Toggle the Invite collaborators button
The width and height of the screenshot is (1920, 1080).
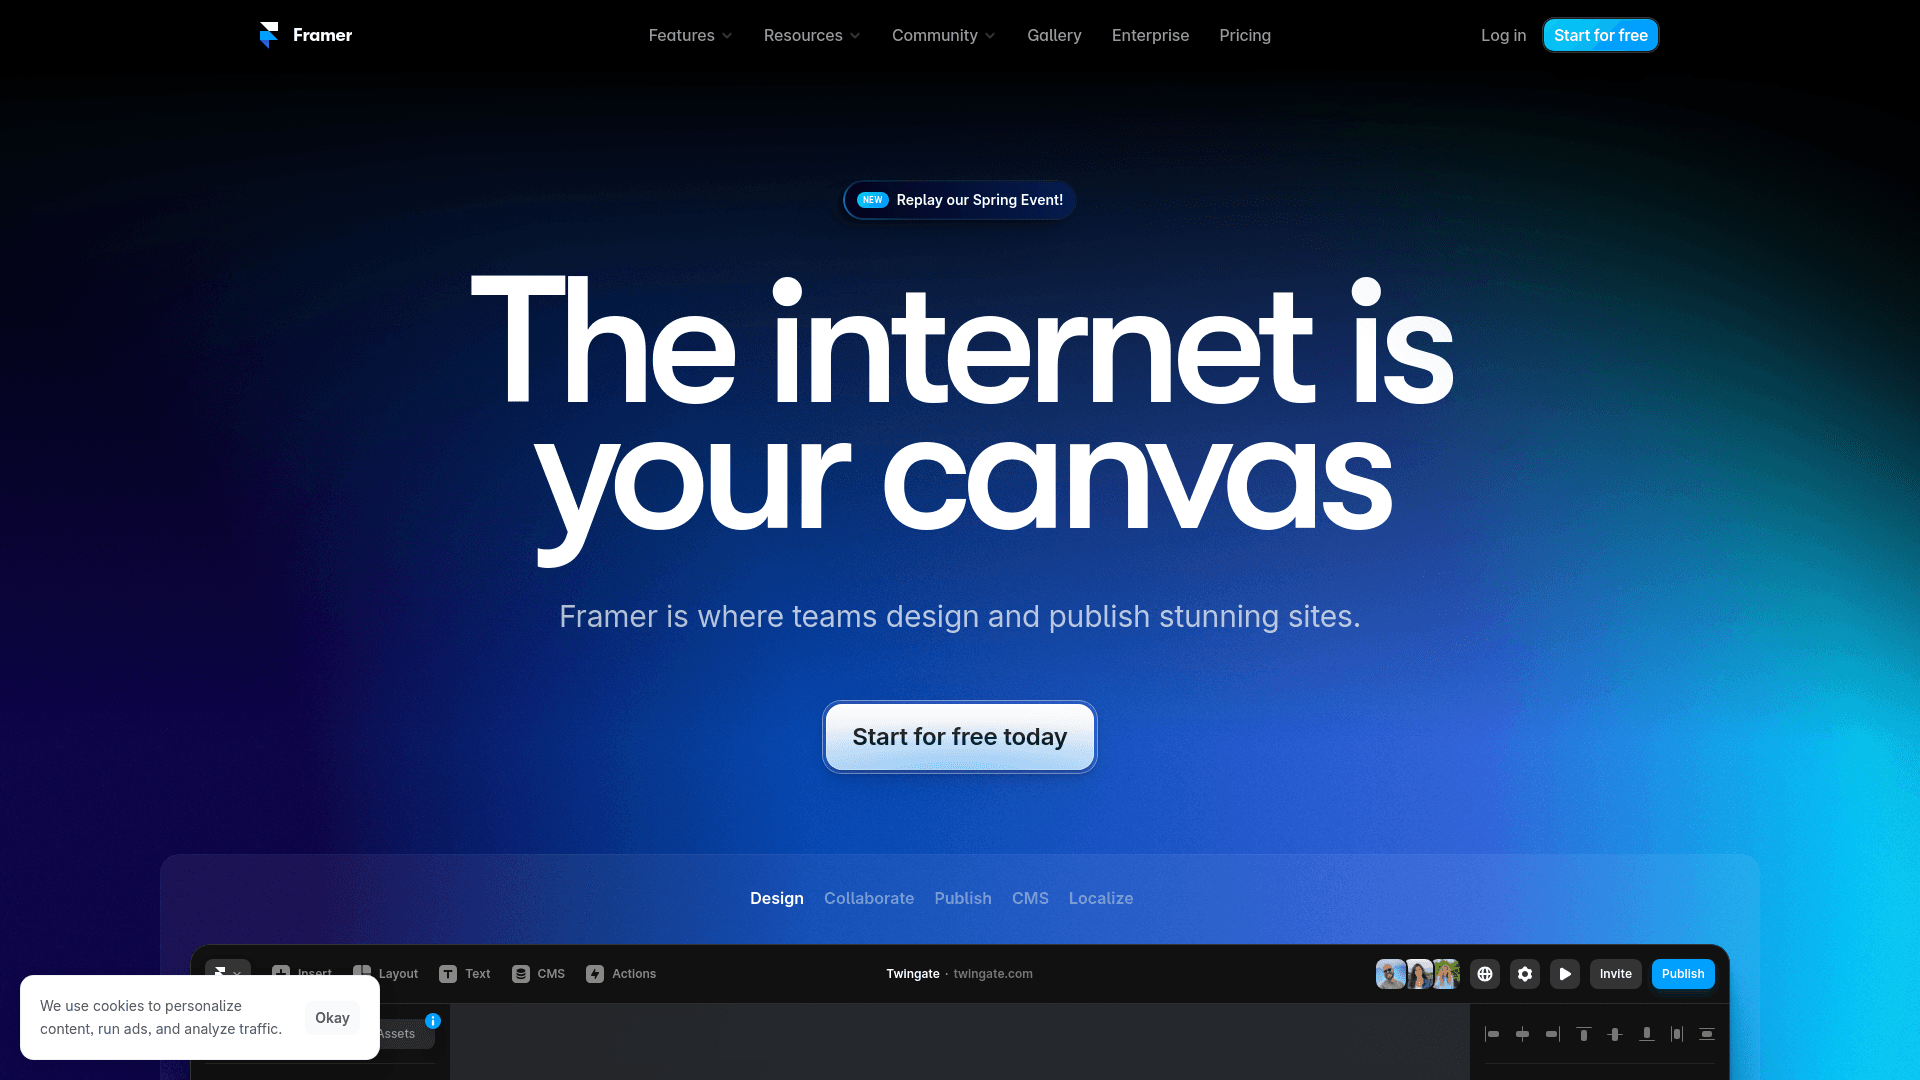[x=1615, y=973]
